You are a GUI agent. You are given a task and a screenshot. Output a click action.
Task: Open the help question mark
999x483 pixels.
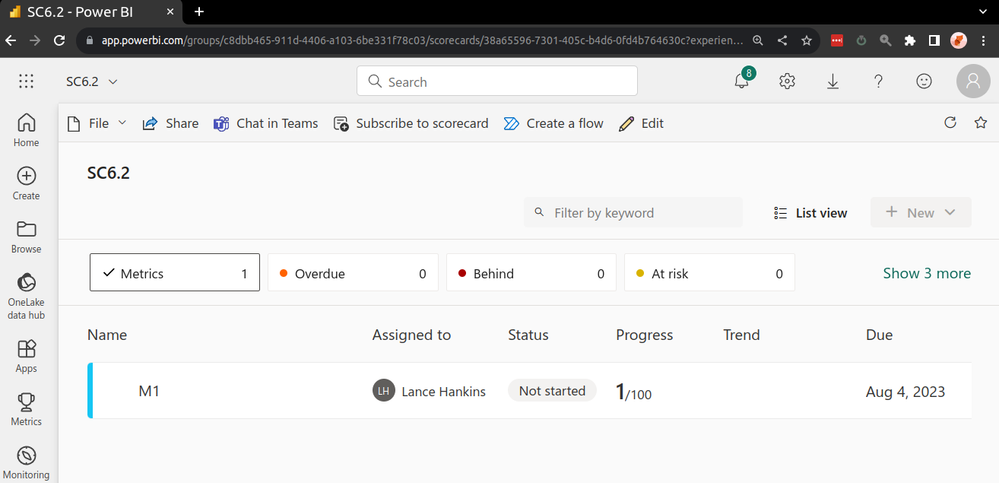(x=879, y=82)
